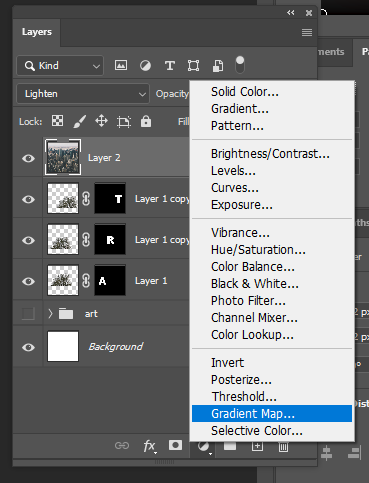
Task: Delete layer trash icon
Action: click(283, 446)
